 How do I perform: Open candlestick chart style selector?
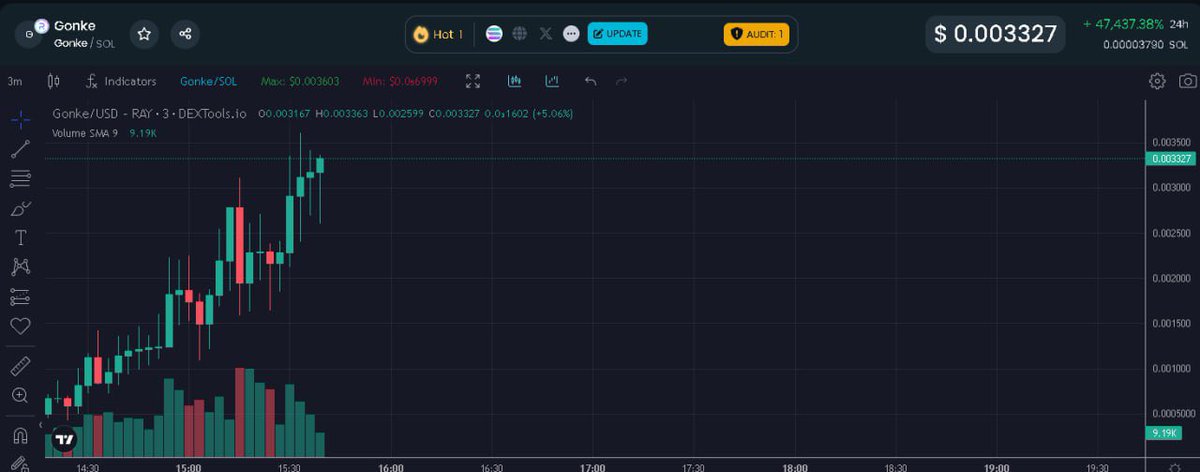pyautogui.click(x=53, y=81)
